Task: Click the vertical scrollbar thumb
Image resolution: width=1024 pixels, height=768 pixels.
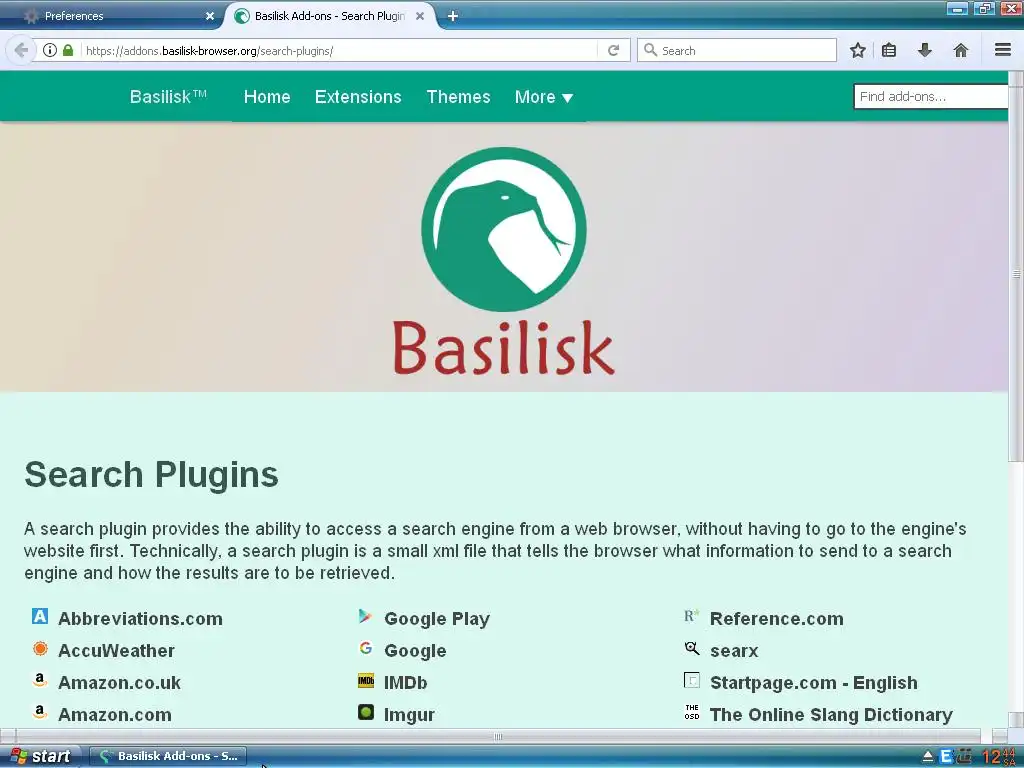Action: pos(1016,274)
